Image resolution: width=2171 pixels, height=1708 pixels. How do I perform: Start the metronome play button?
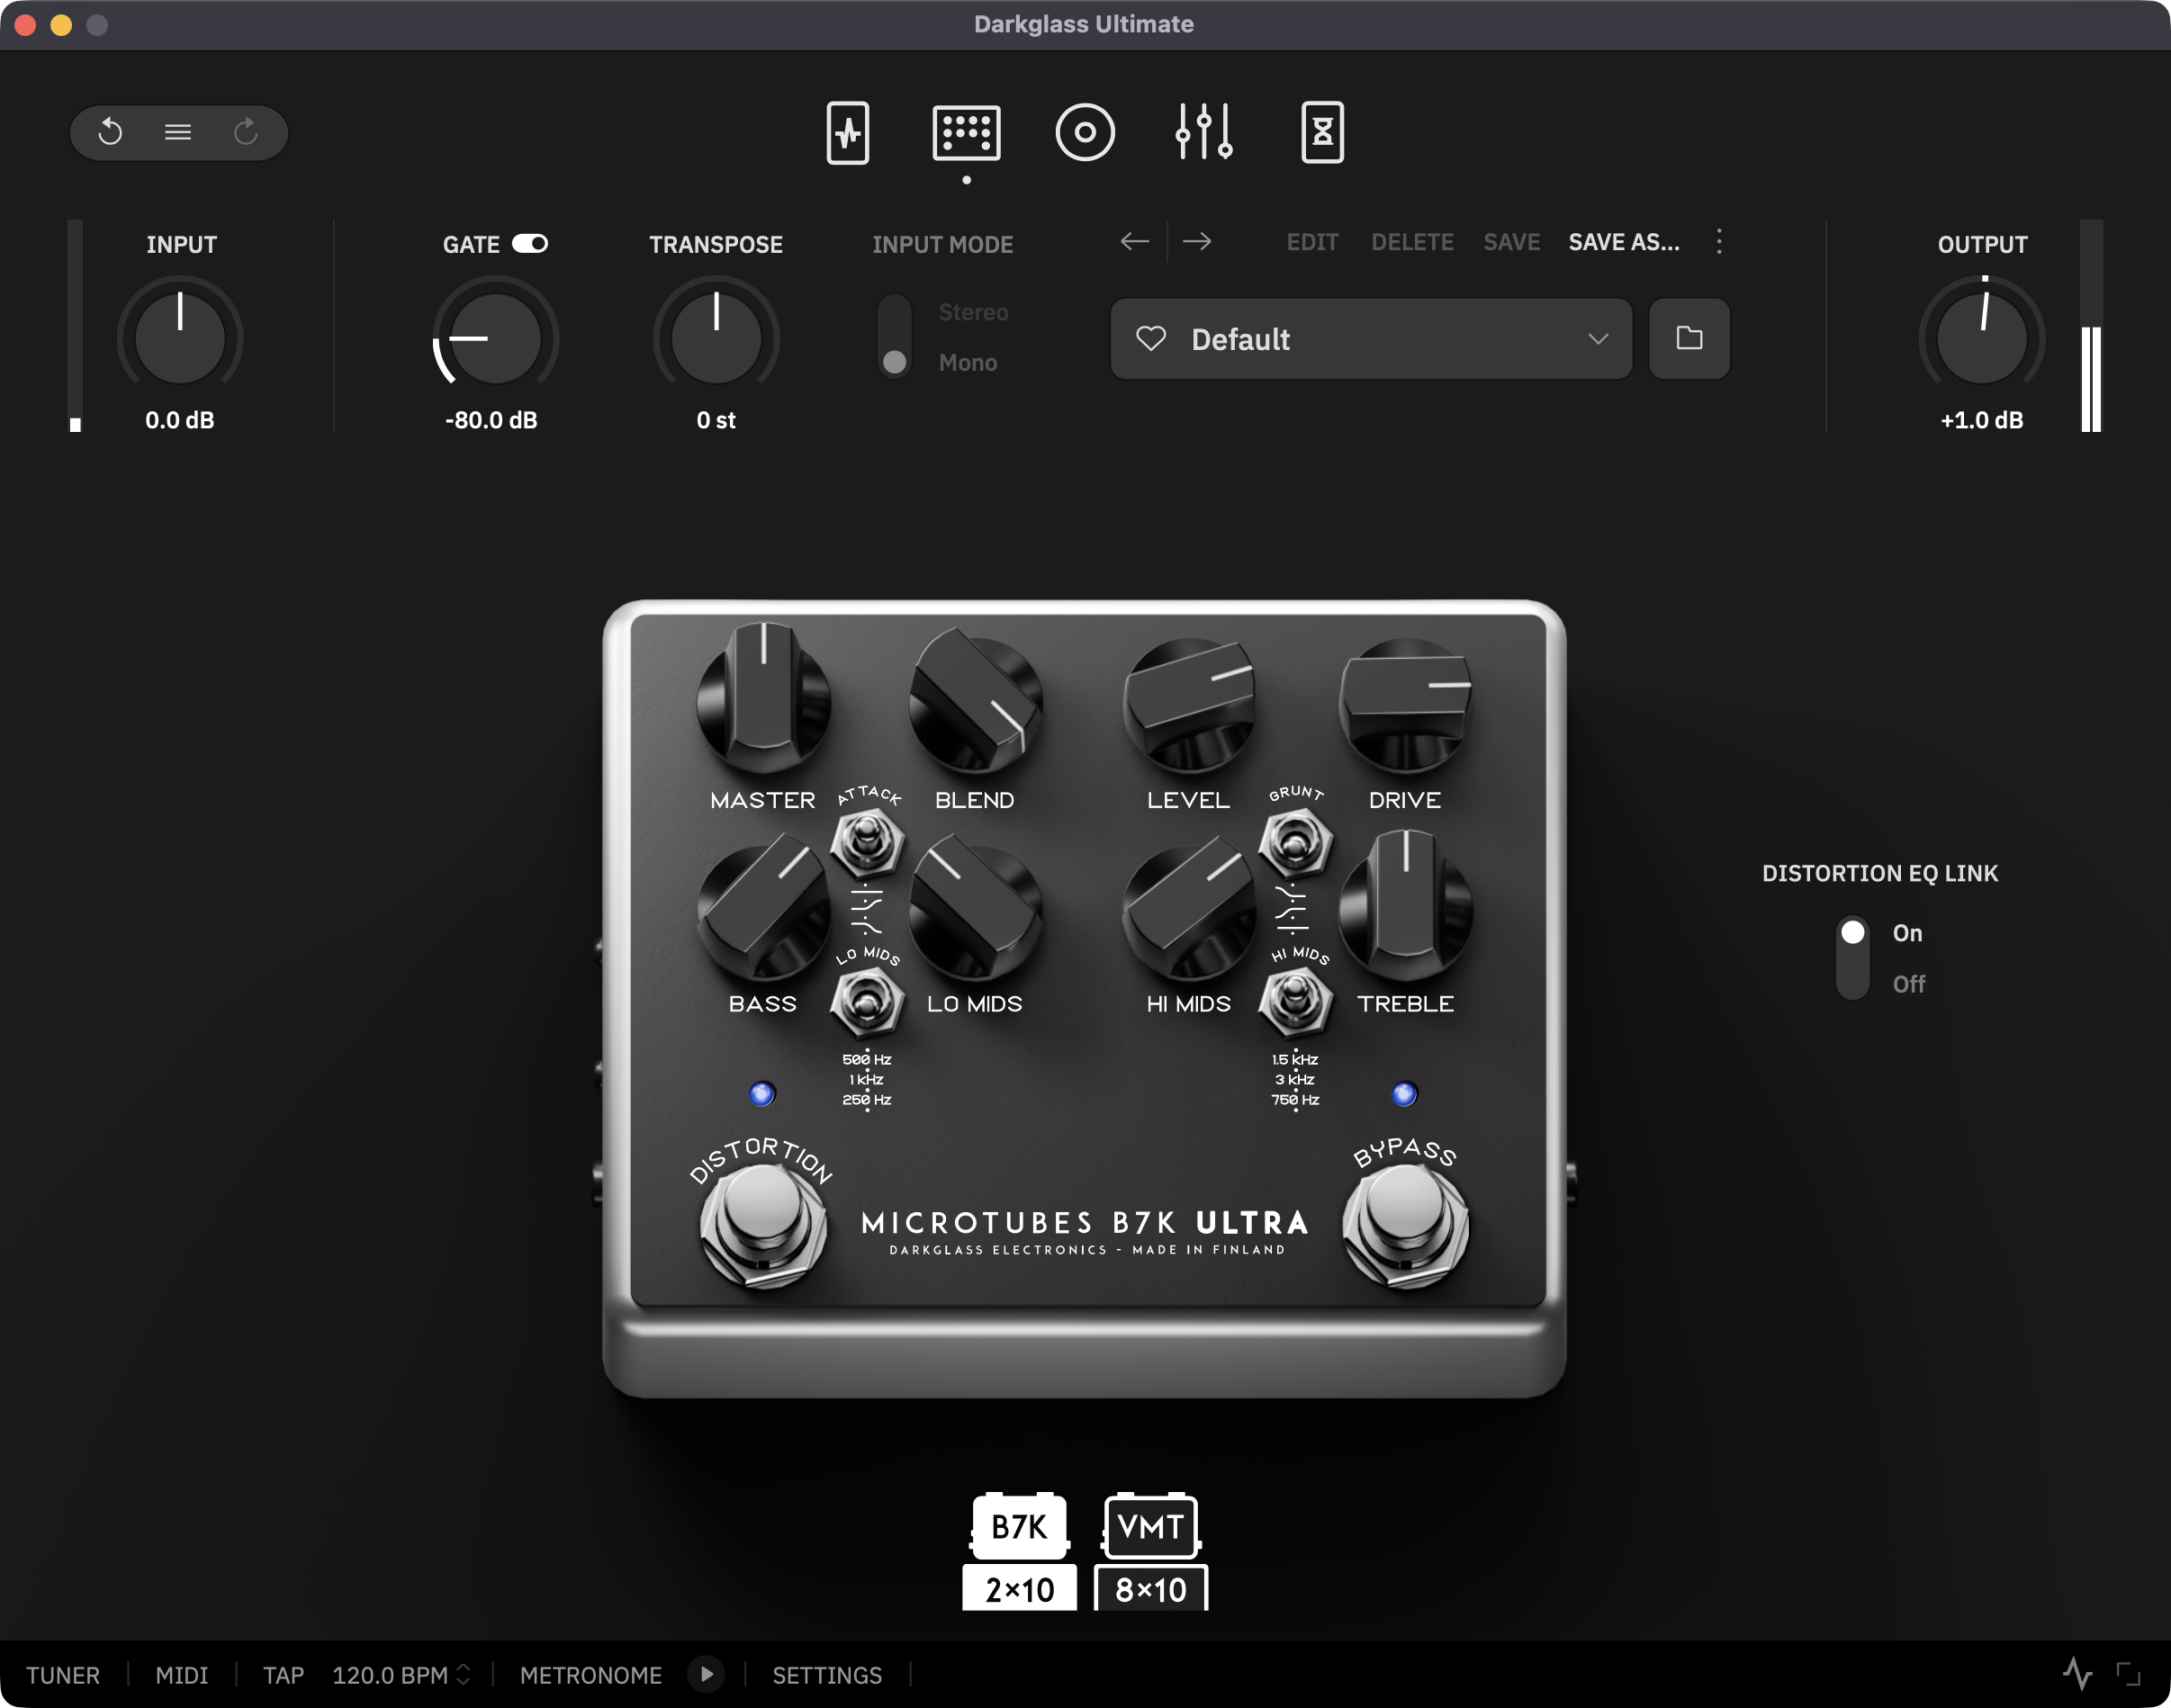click(x=706, y=1674)
